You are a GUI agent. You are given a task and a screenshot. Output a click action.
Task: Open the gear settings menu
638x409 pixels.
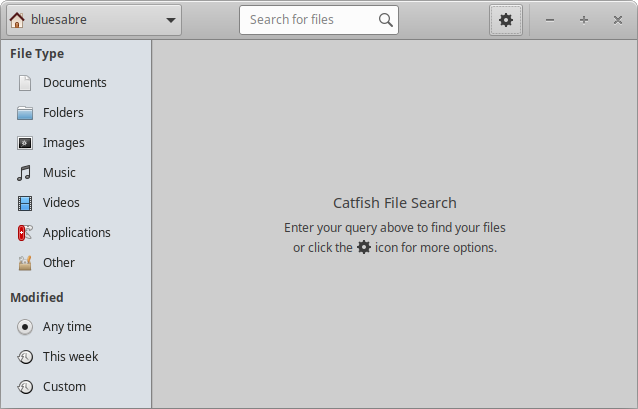(x=506, y=20)
